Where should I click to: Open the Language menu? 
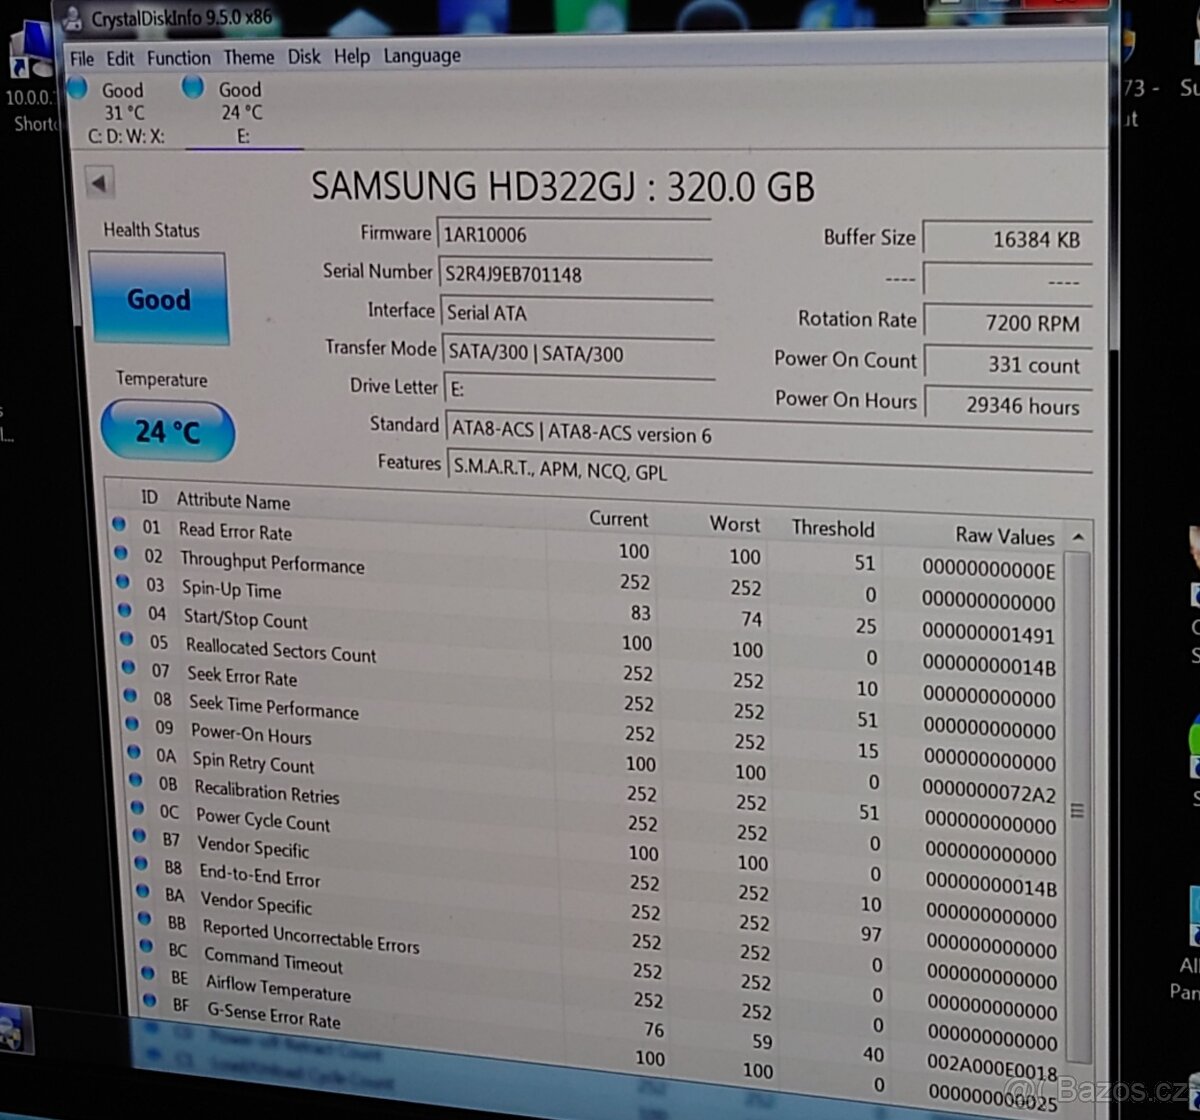pos(422,56)
